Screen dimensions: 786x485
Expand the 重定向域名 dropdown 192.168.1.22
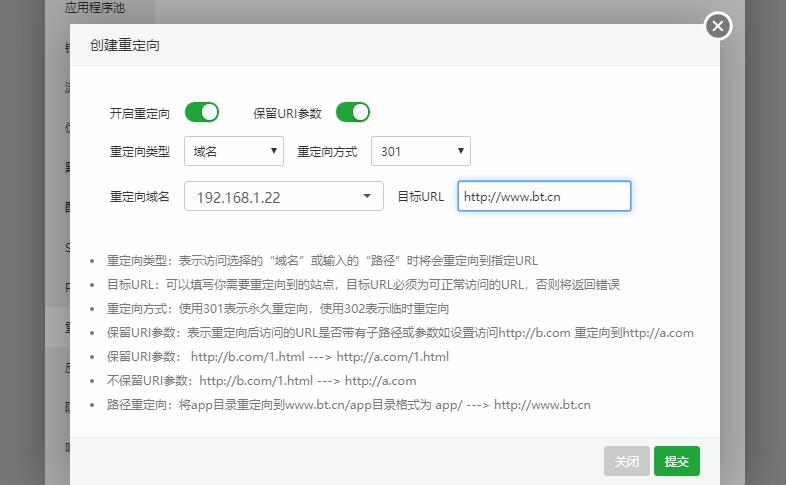click(x=284, y=196)
